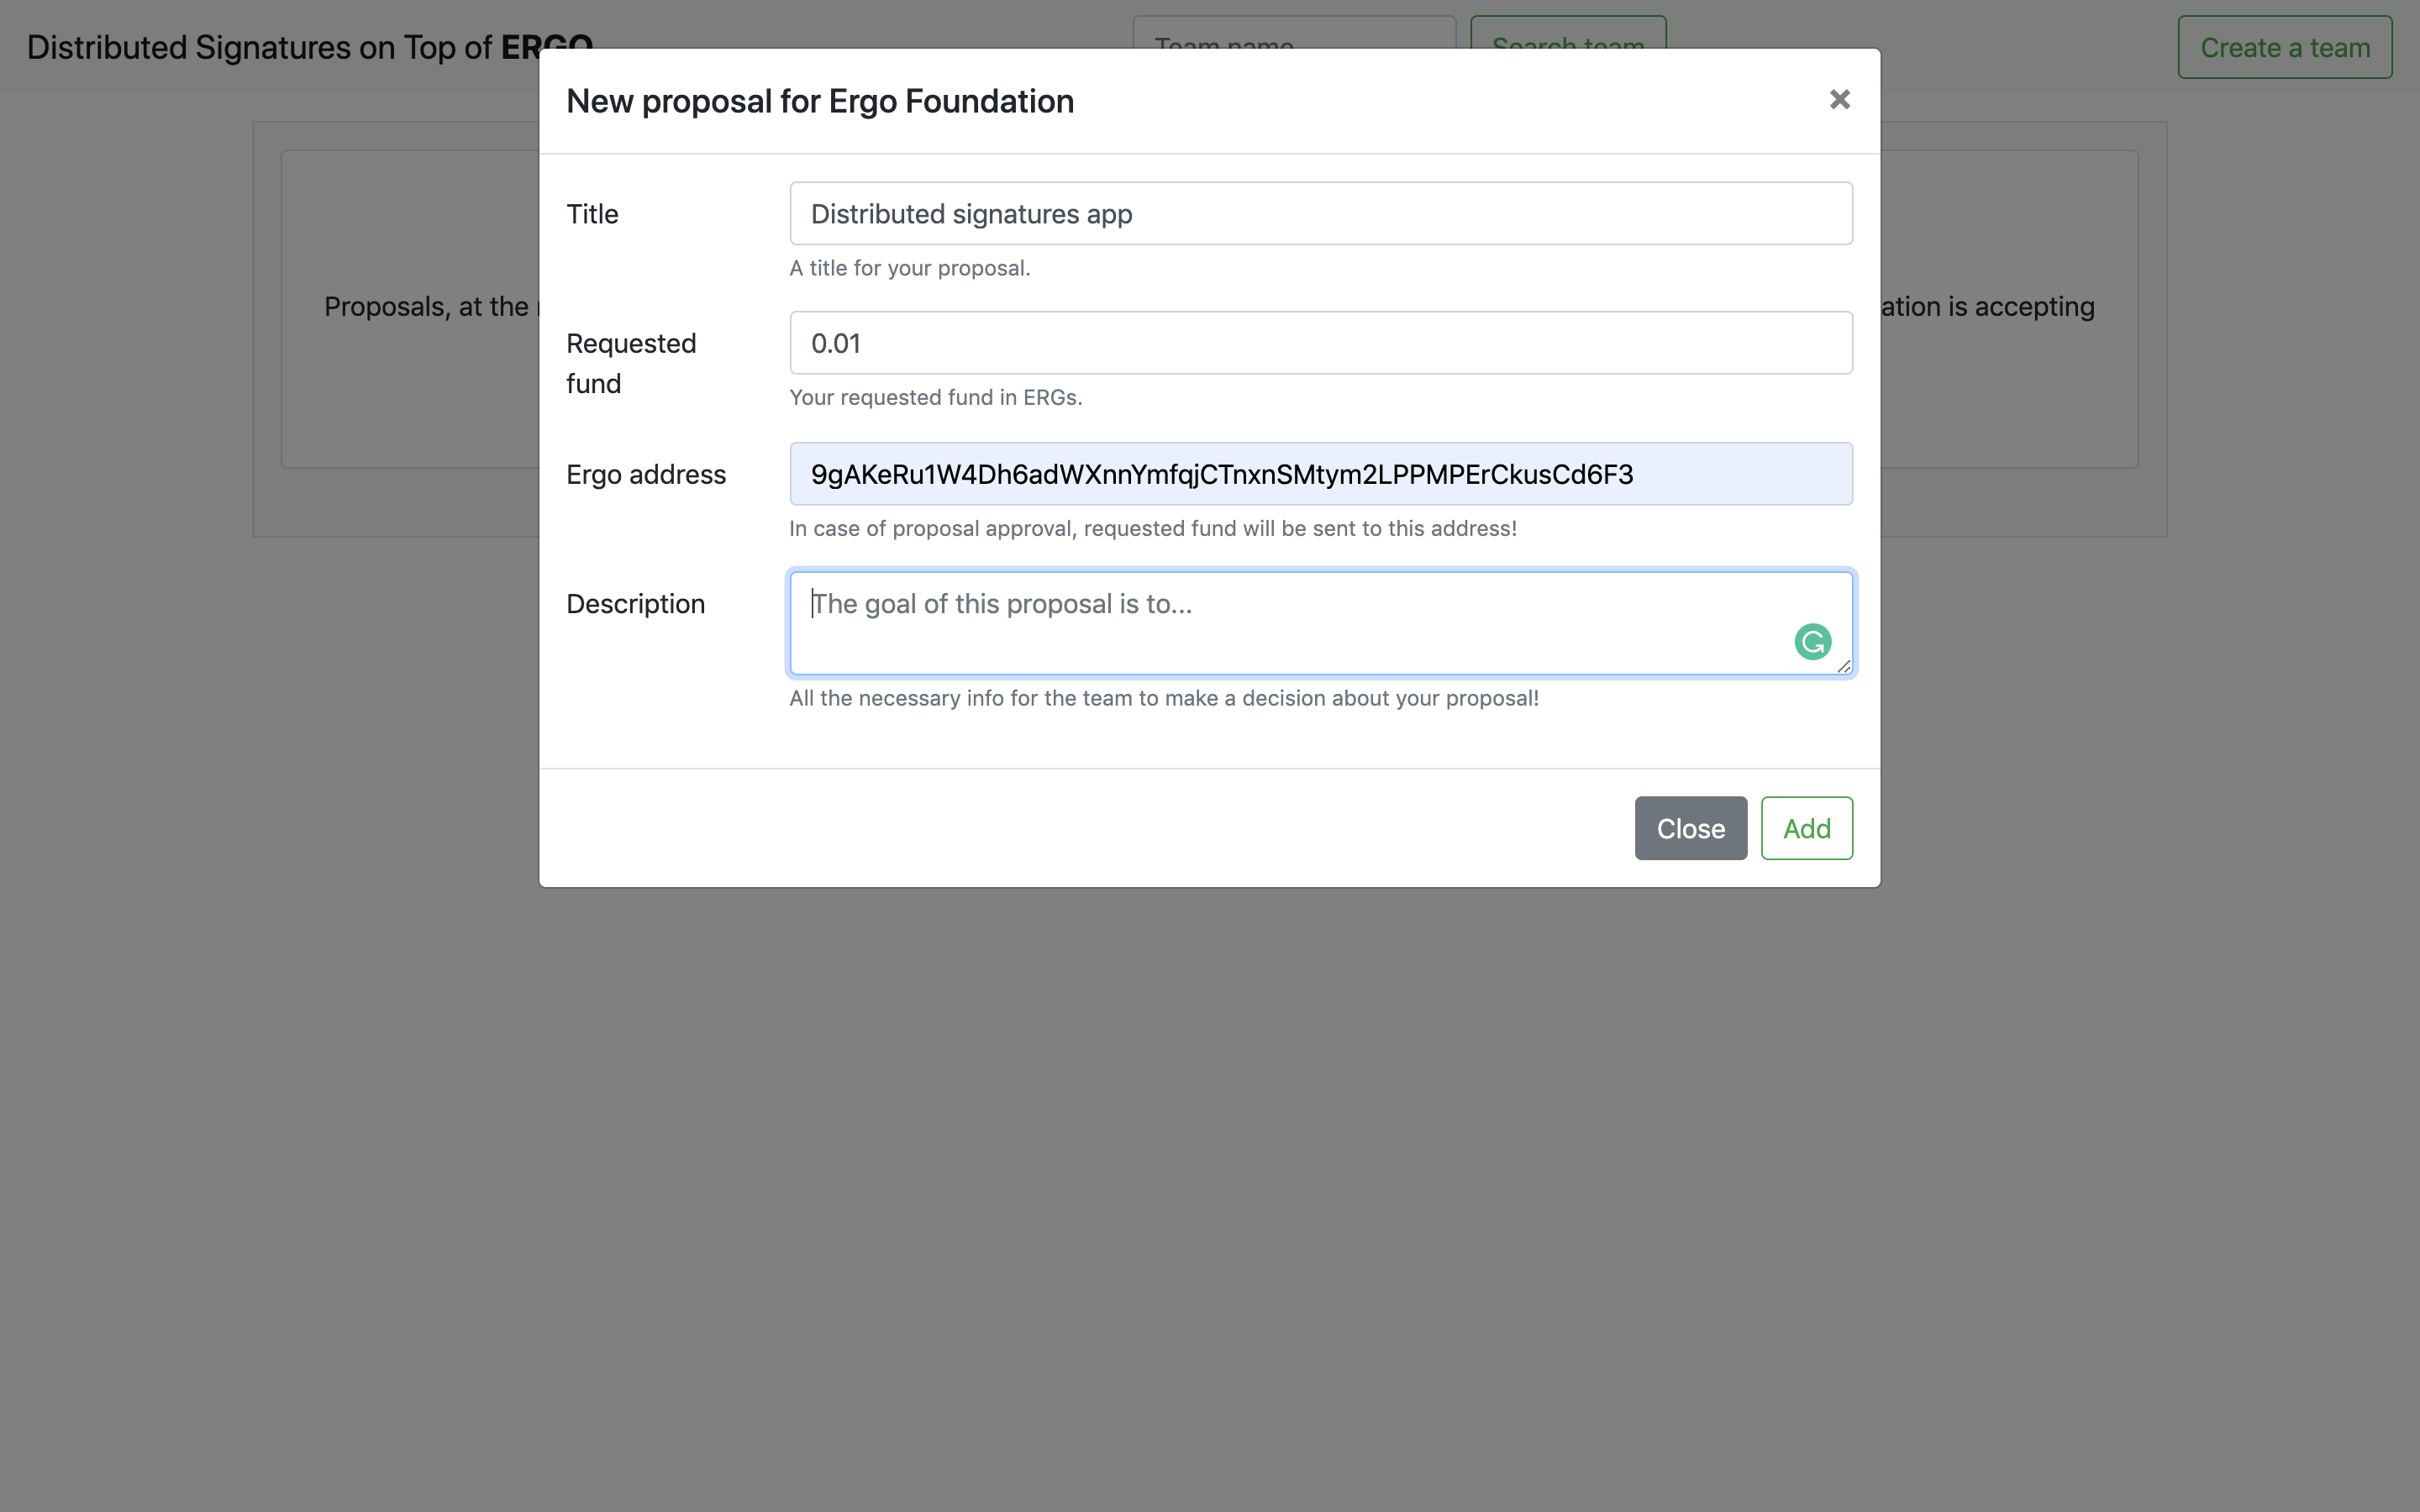Click the green Grammarly icon in Description

1812,642
